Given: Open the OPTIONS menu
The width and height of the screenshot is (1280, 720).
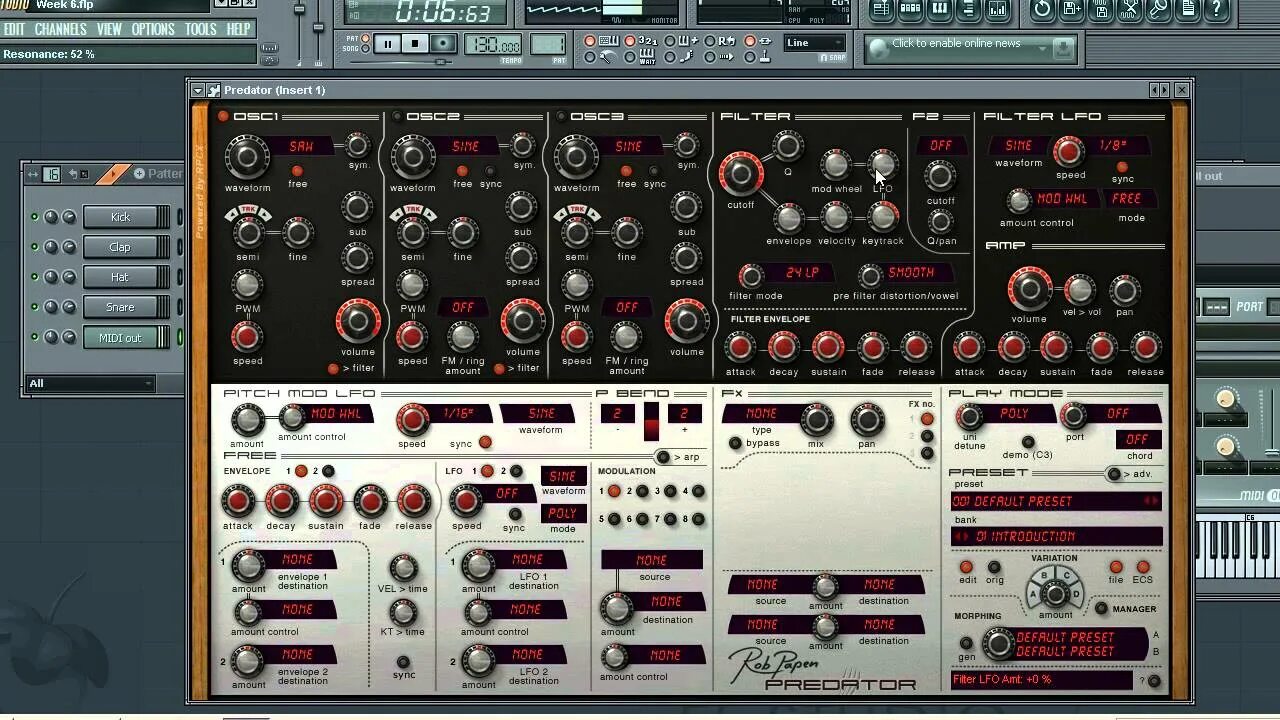Looking at the screenshot, I should 153,29.
